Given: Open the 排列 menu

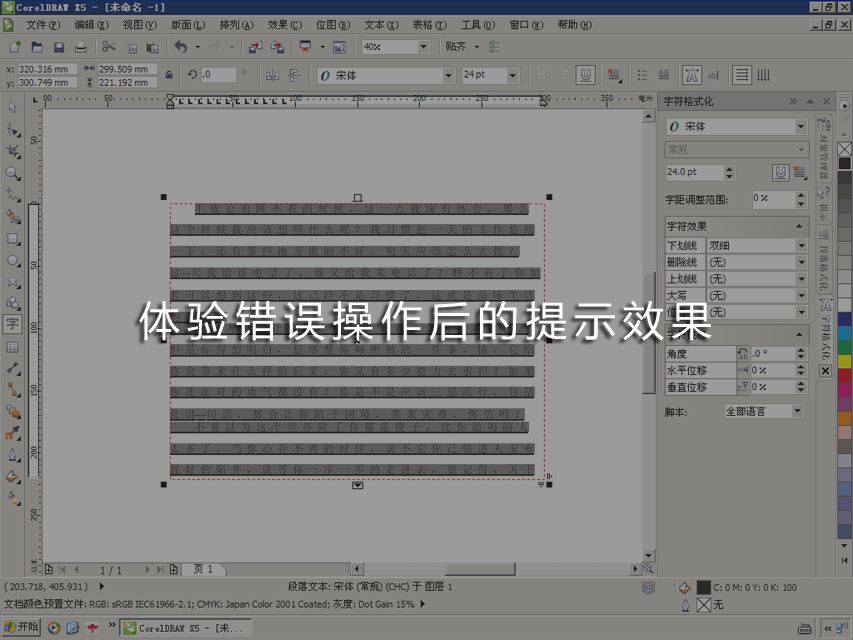Looking at the screenshot, I should click(x=236, y=24).
